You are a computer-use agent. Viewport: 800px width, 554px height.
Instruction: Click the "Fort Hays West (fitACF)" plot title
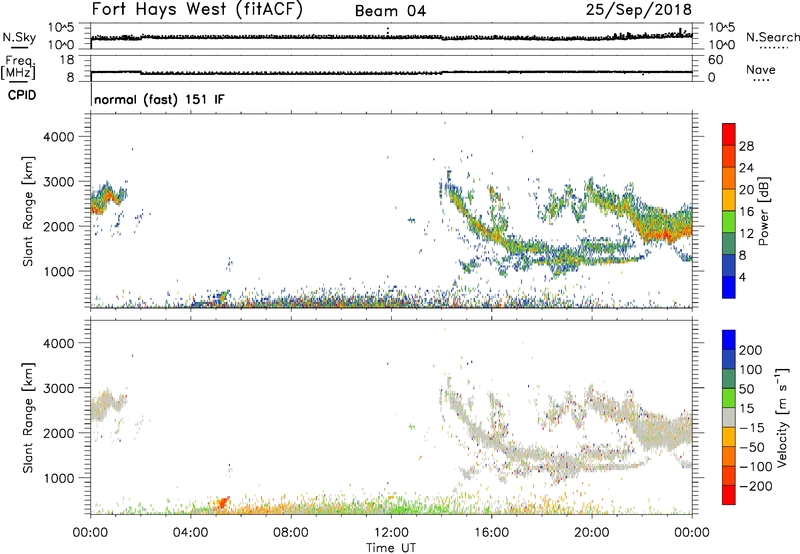tap(197, 9)
